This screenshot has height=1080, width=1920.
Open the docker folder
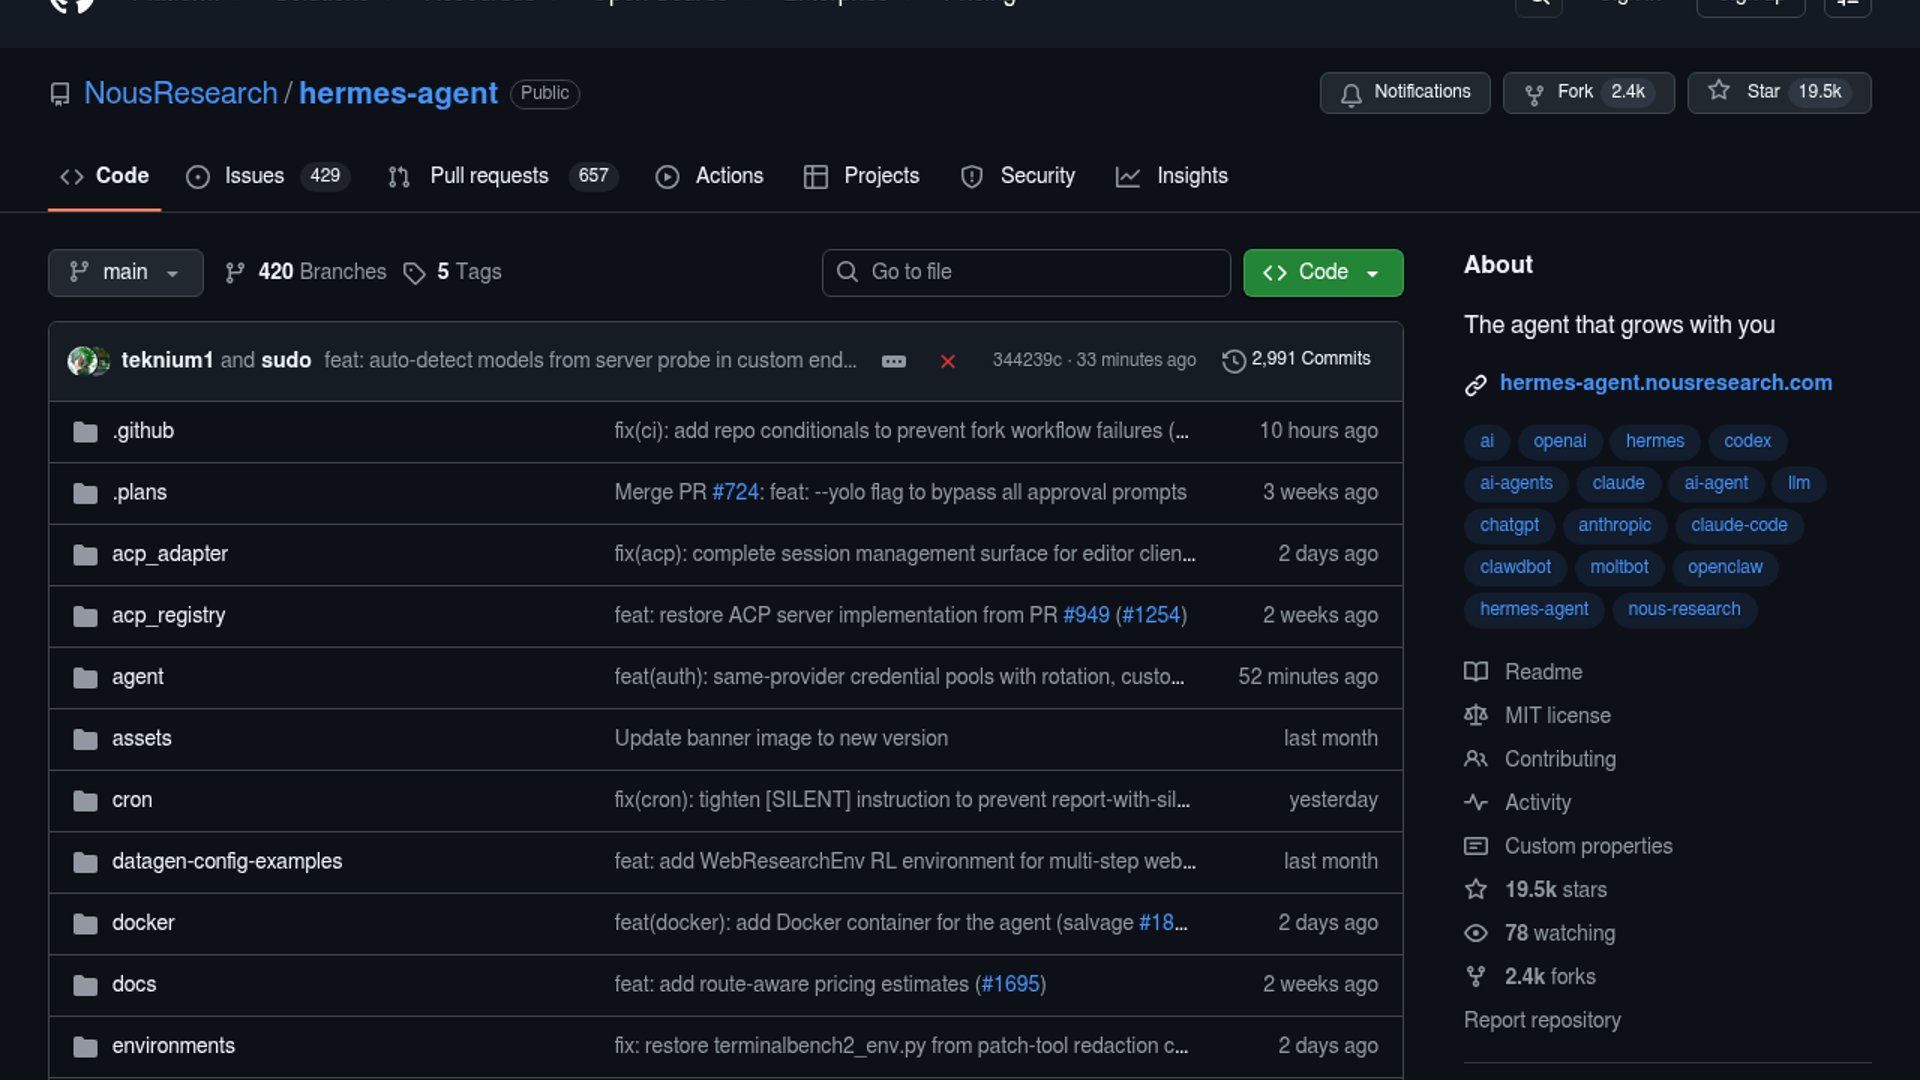pyautogui.click(x=143, y=923)
